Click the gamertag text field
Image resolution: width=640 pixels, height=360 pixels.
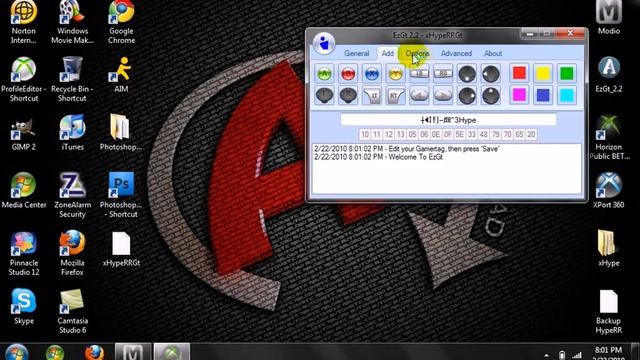click(x=448, y=120)
